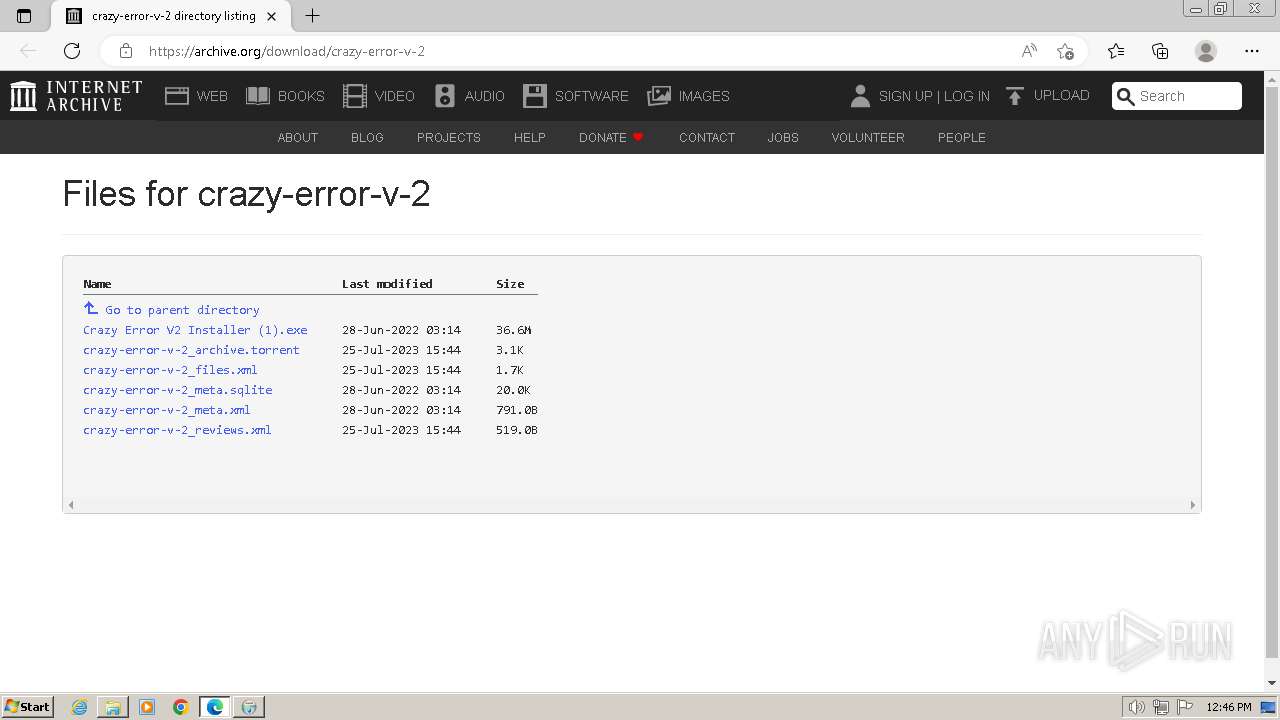Launch Chrome from taskbar
Image resolution: width=1280 pixels, height=720 pixels.
[181, 707]
